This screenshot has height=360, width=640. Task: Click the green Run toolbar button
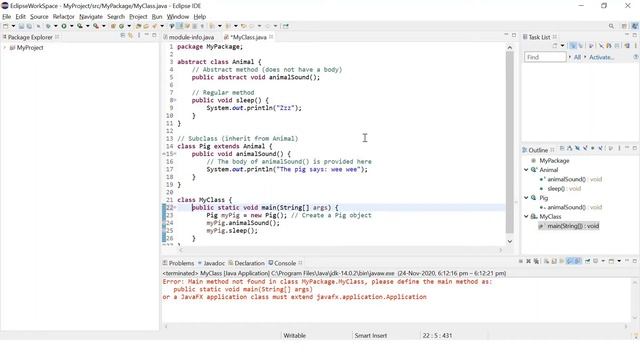click(64, 26)
